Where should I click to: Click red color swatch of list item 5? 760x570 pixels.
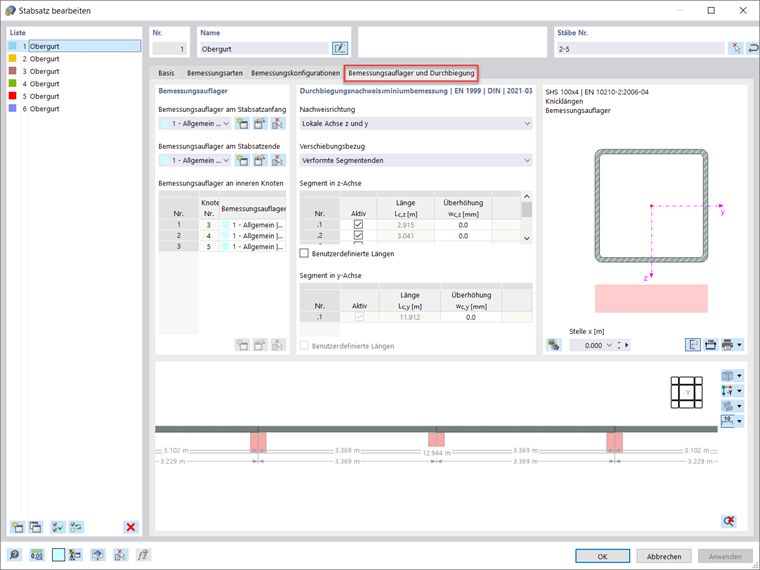click(x=13, y=95)
